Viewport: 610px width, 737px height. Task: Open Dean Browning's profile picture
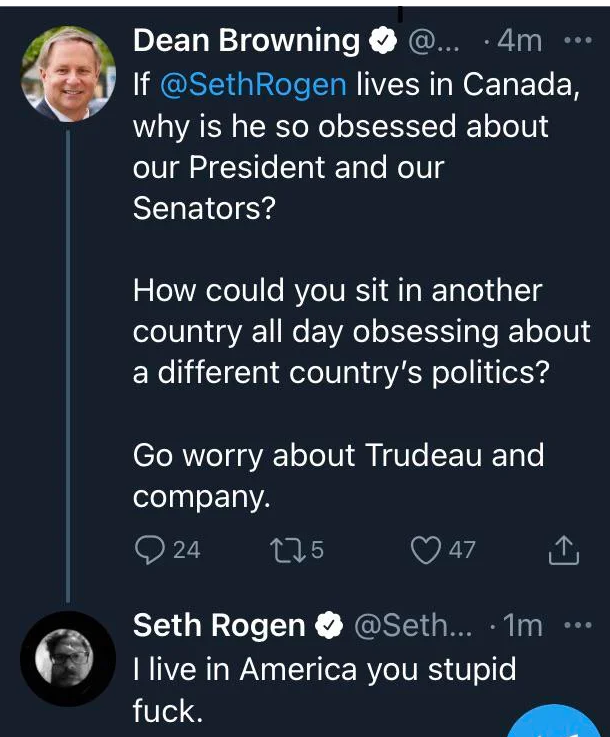[67, 73]
